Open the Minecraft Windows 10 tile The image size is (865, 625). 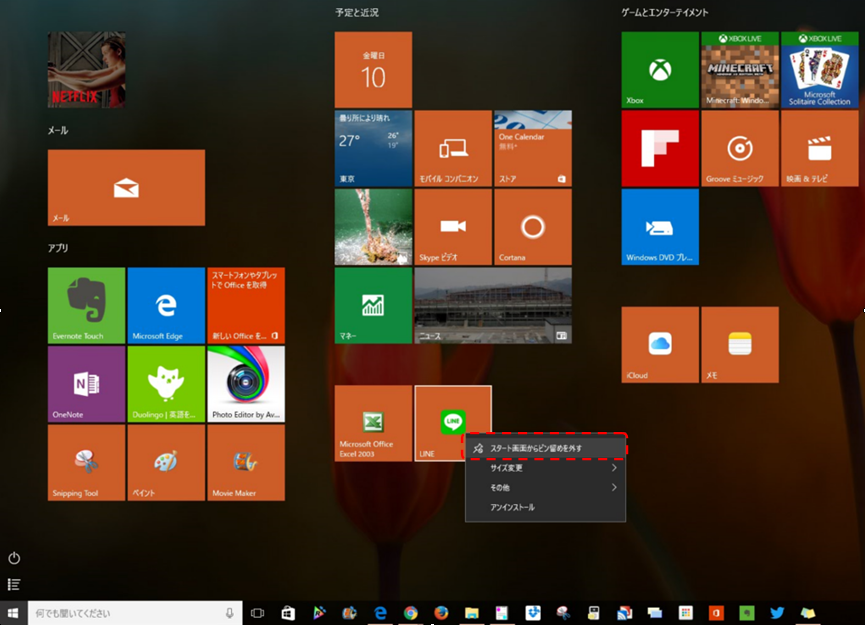(740, 70)
